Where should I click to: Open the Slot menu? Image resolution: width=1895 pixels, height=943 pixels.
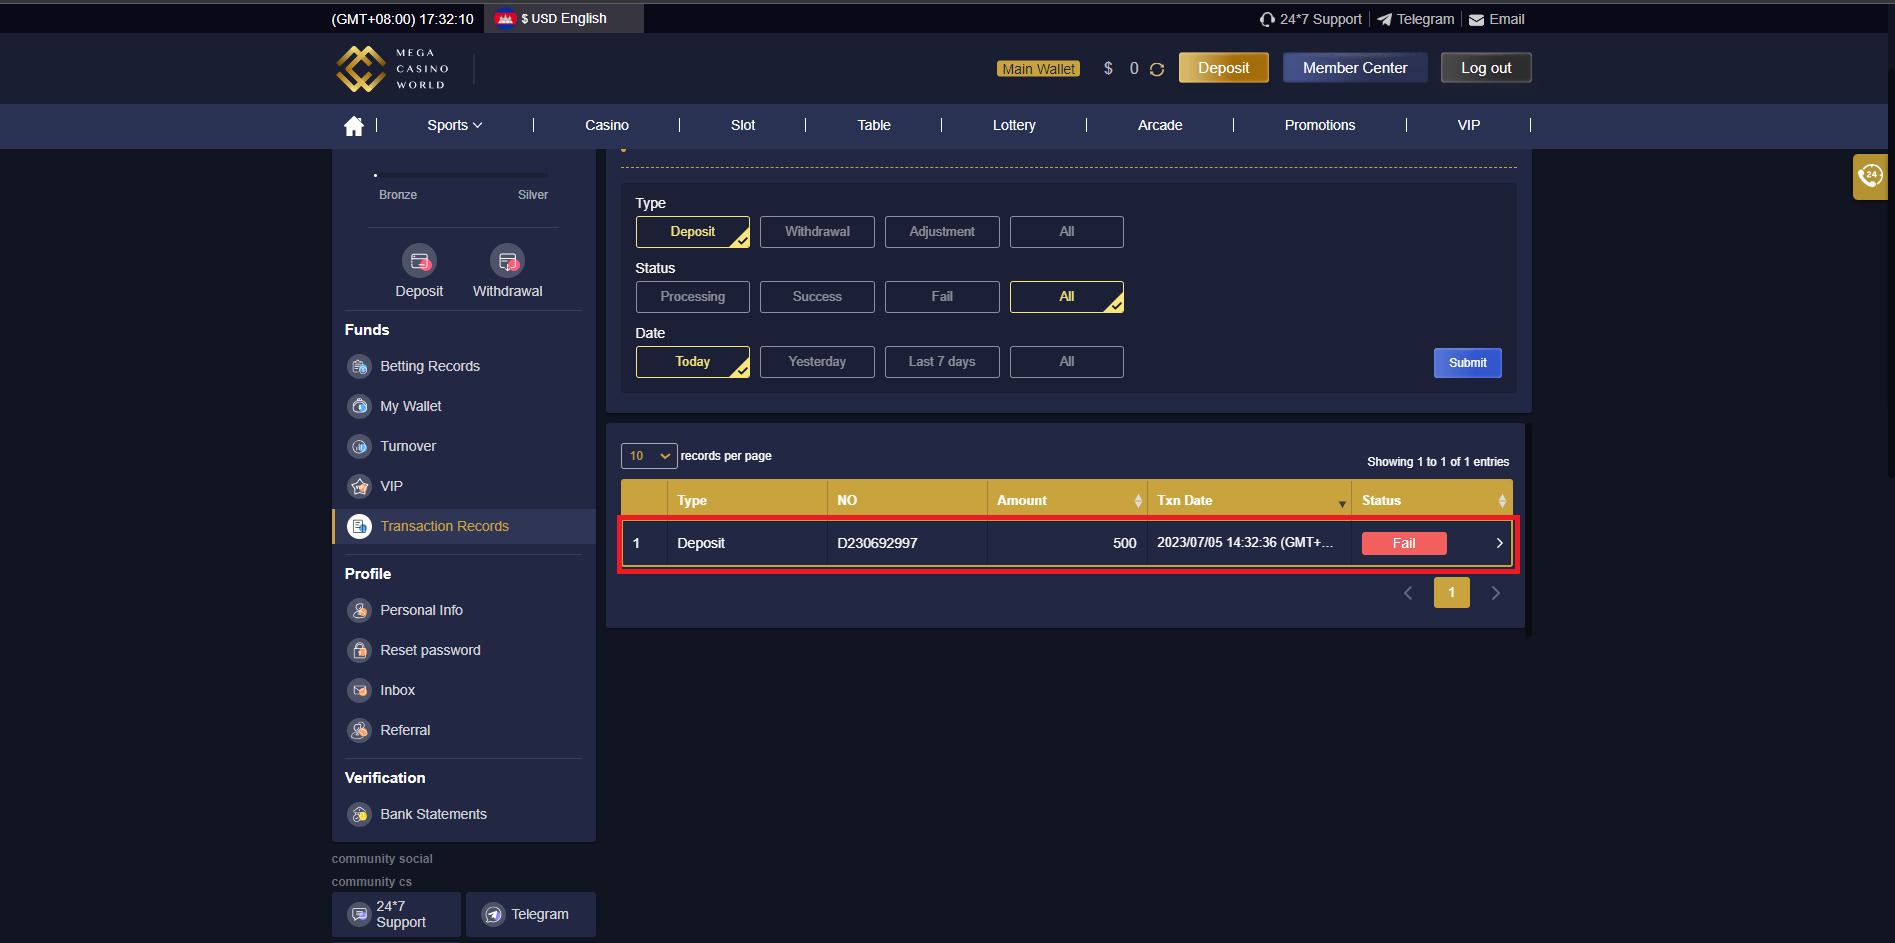[743, 125]
